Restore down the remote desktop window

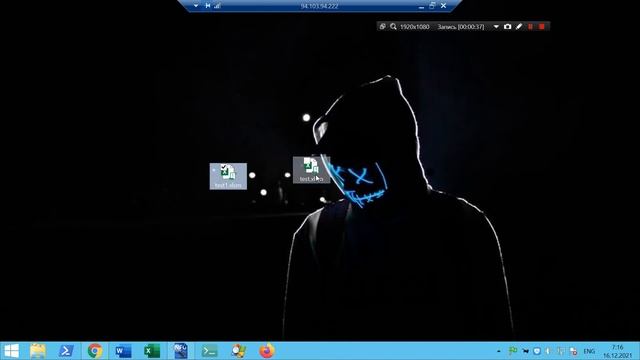click(x=432, y=6)
